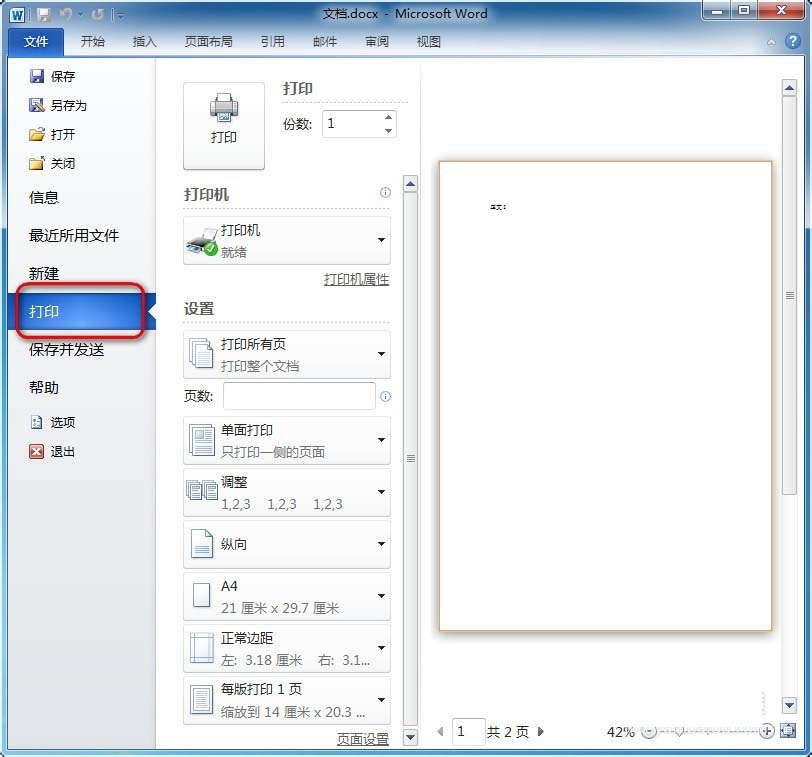Open the 打印机 printer selection dropdown
812x757 pixels.
[287, 241]
